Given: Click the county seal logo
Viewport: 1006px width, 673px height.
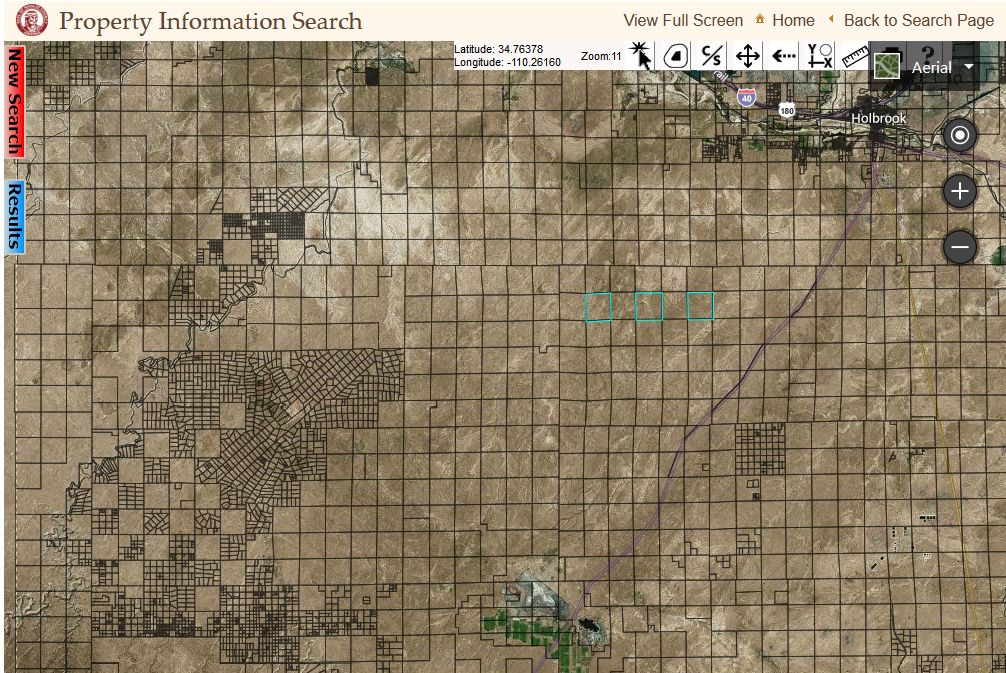Looking at the screenshot, I should click(31, 20).
